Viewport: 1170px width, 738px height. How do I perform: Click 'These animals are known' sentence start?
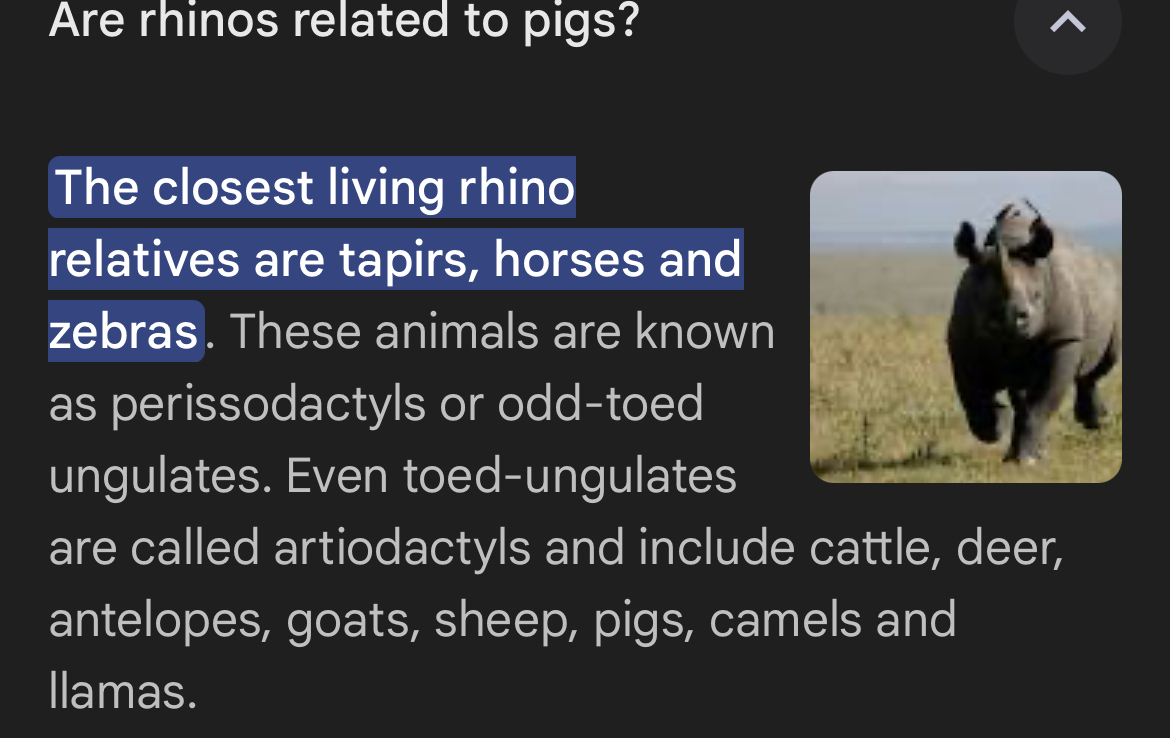[502, 332]
